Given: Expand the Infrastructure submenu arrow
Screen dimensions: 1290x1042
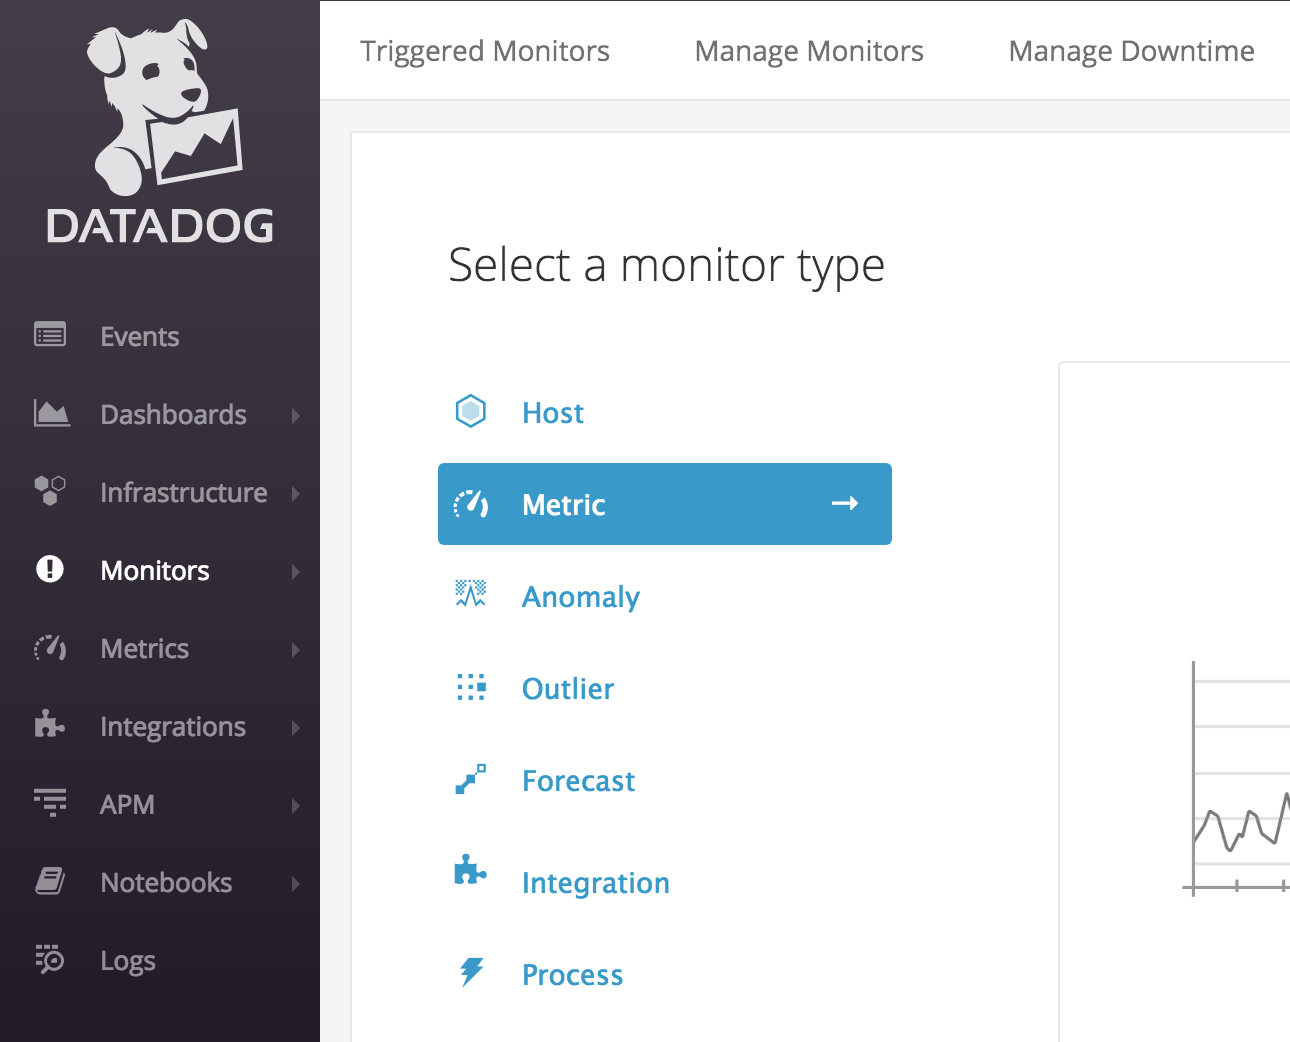Looking at the screenshot, I should 295,493.
